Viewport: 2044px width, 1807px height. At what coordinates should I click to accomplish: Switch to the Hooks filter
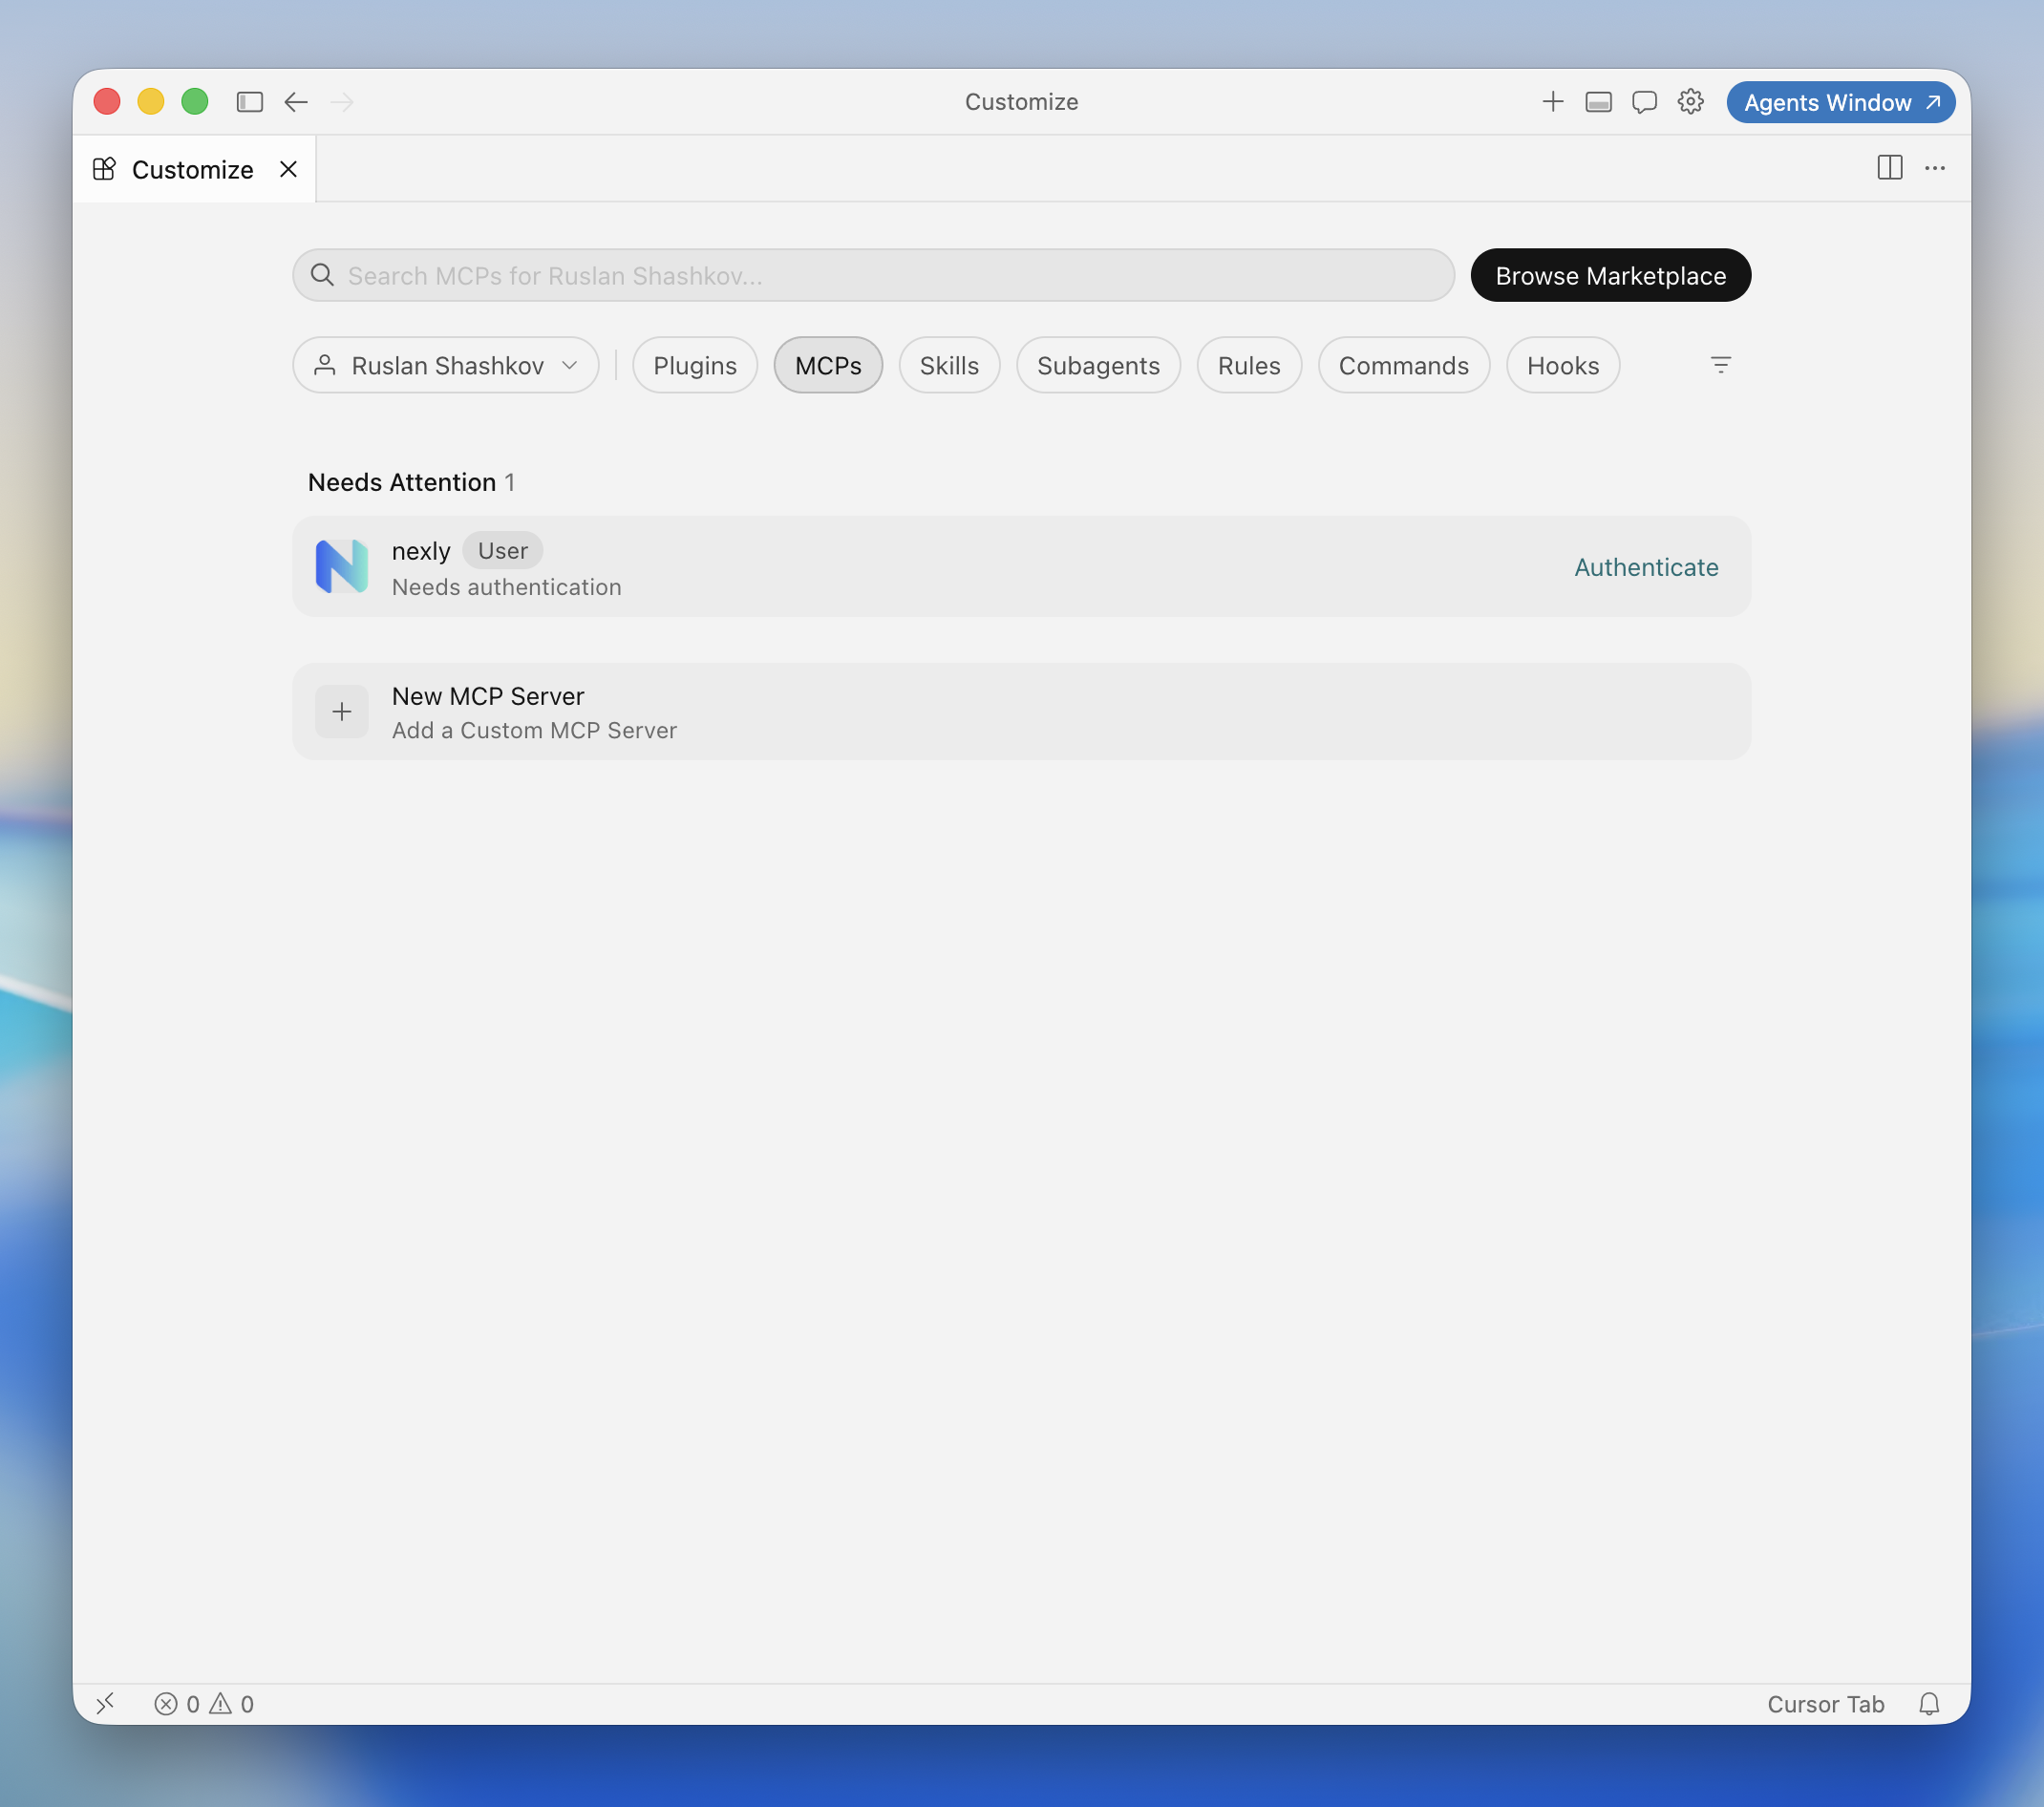[x=1563, y=365]
